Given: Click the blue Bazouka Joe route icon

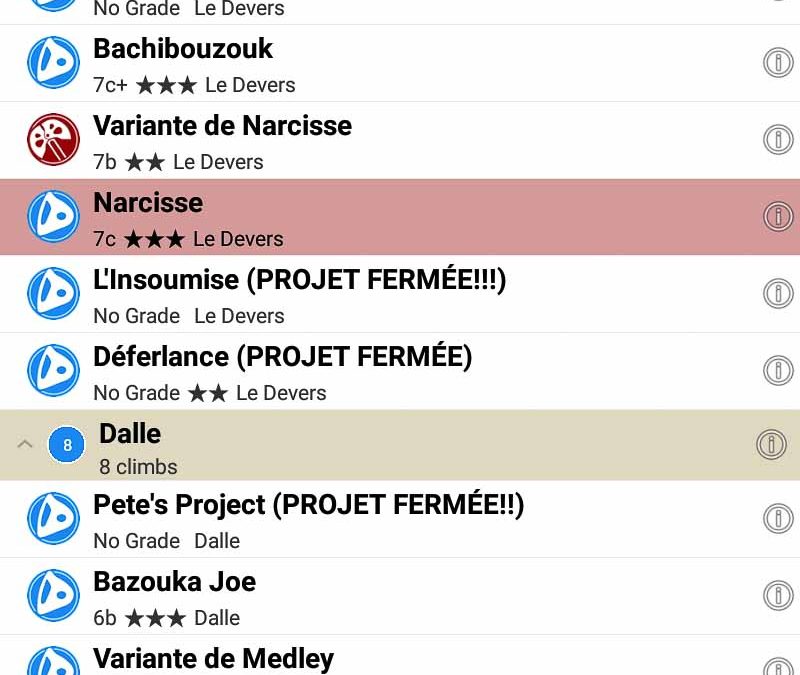Looking at the screenshot, I should pos(53,595).
